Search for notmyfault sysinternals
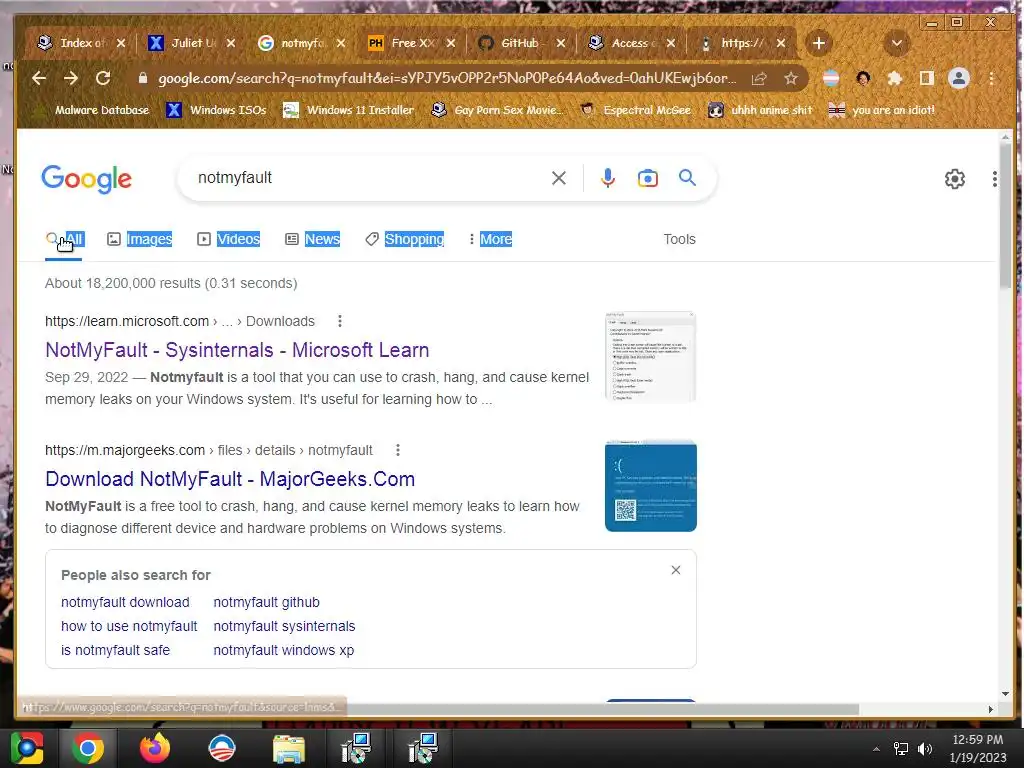This screenshot has width=1024, height=768. coord(284,626)
